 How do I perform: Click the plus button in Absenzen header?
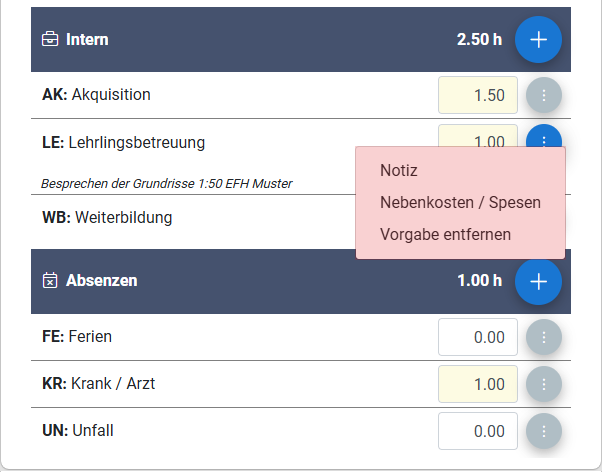pos(538,282)
